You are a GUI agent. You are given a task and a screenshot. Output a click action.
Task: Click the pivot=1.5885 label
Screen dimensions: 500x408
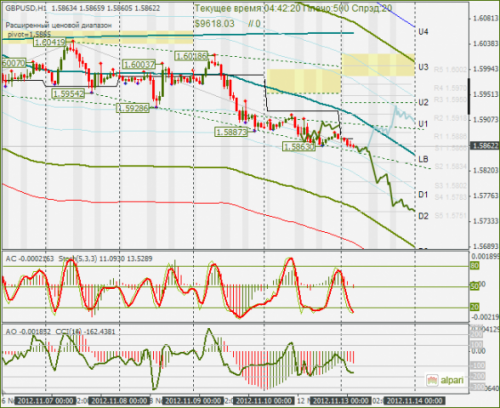29,34
